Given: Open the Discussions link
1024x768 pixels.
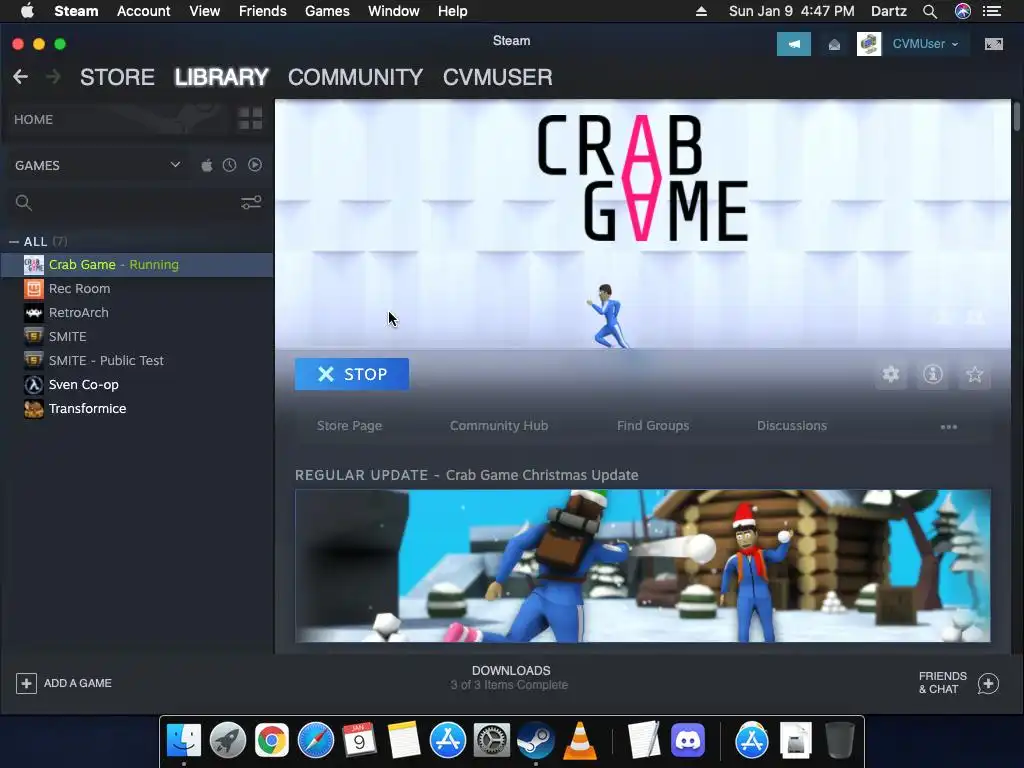Looking at the screenshot, I should coord(792,426).
